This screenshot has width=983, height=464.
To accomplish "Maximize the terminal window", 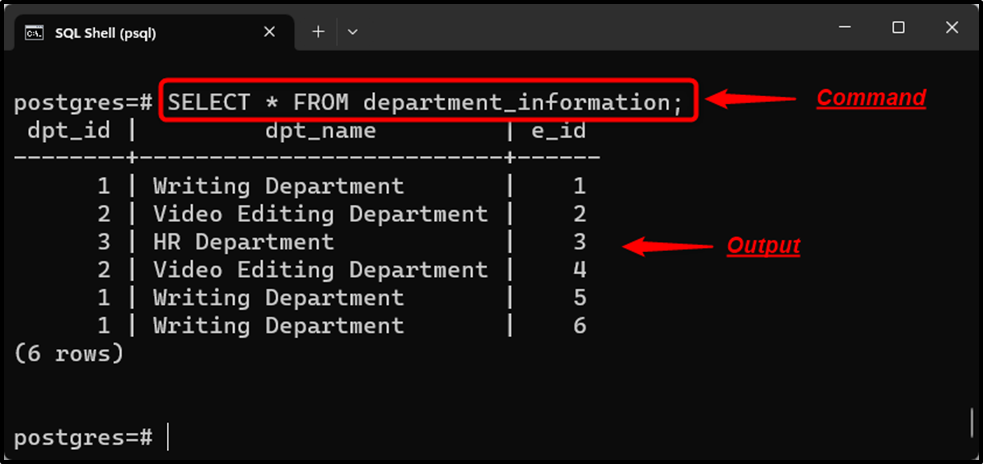I will pos(898,28).
